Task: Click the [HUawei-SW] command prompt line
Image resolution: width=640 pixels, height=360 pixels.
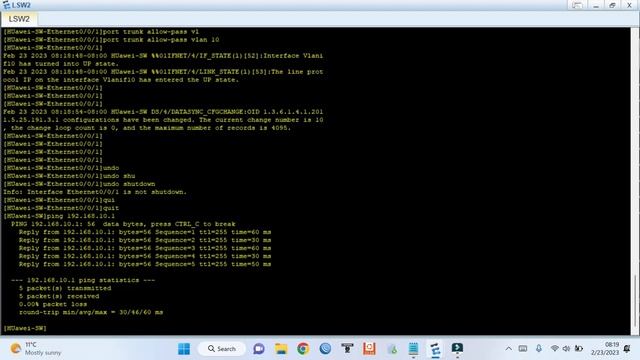Action: pos(25,328)
